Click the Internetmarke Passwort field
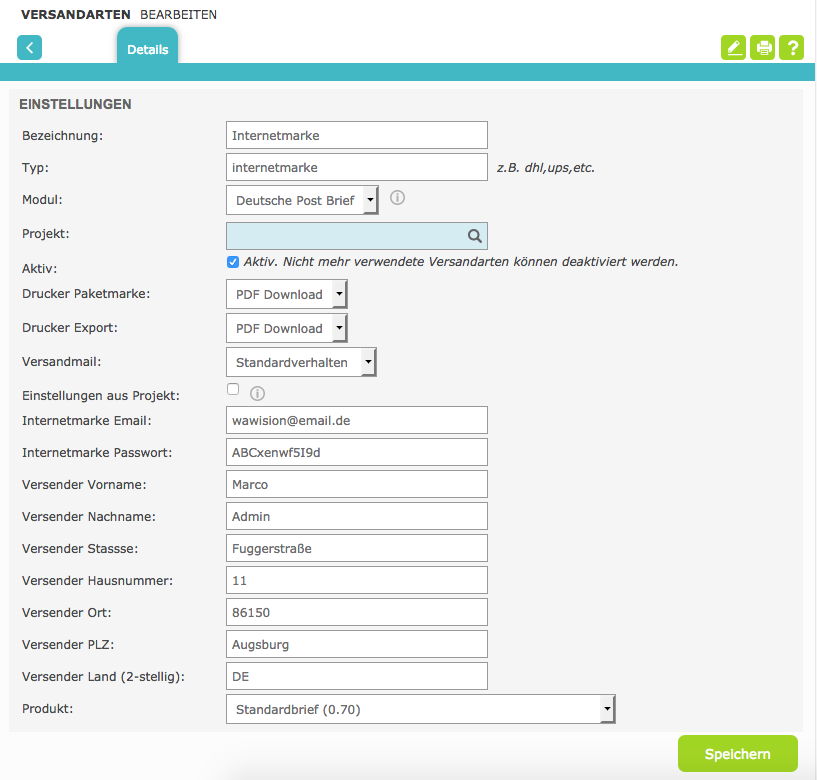Viewport: 817px width, 780px height. [x=357, y=452]
